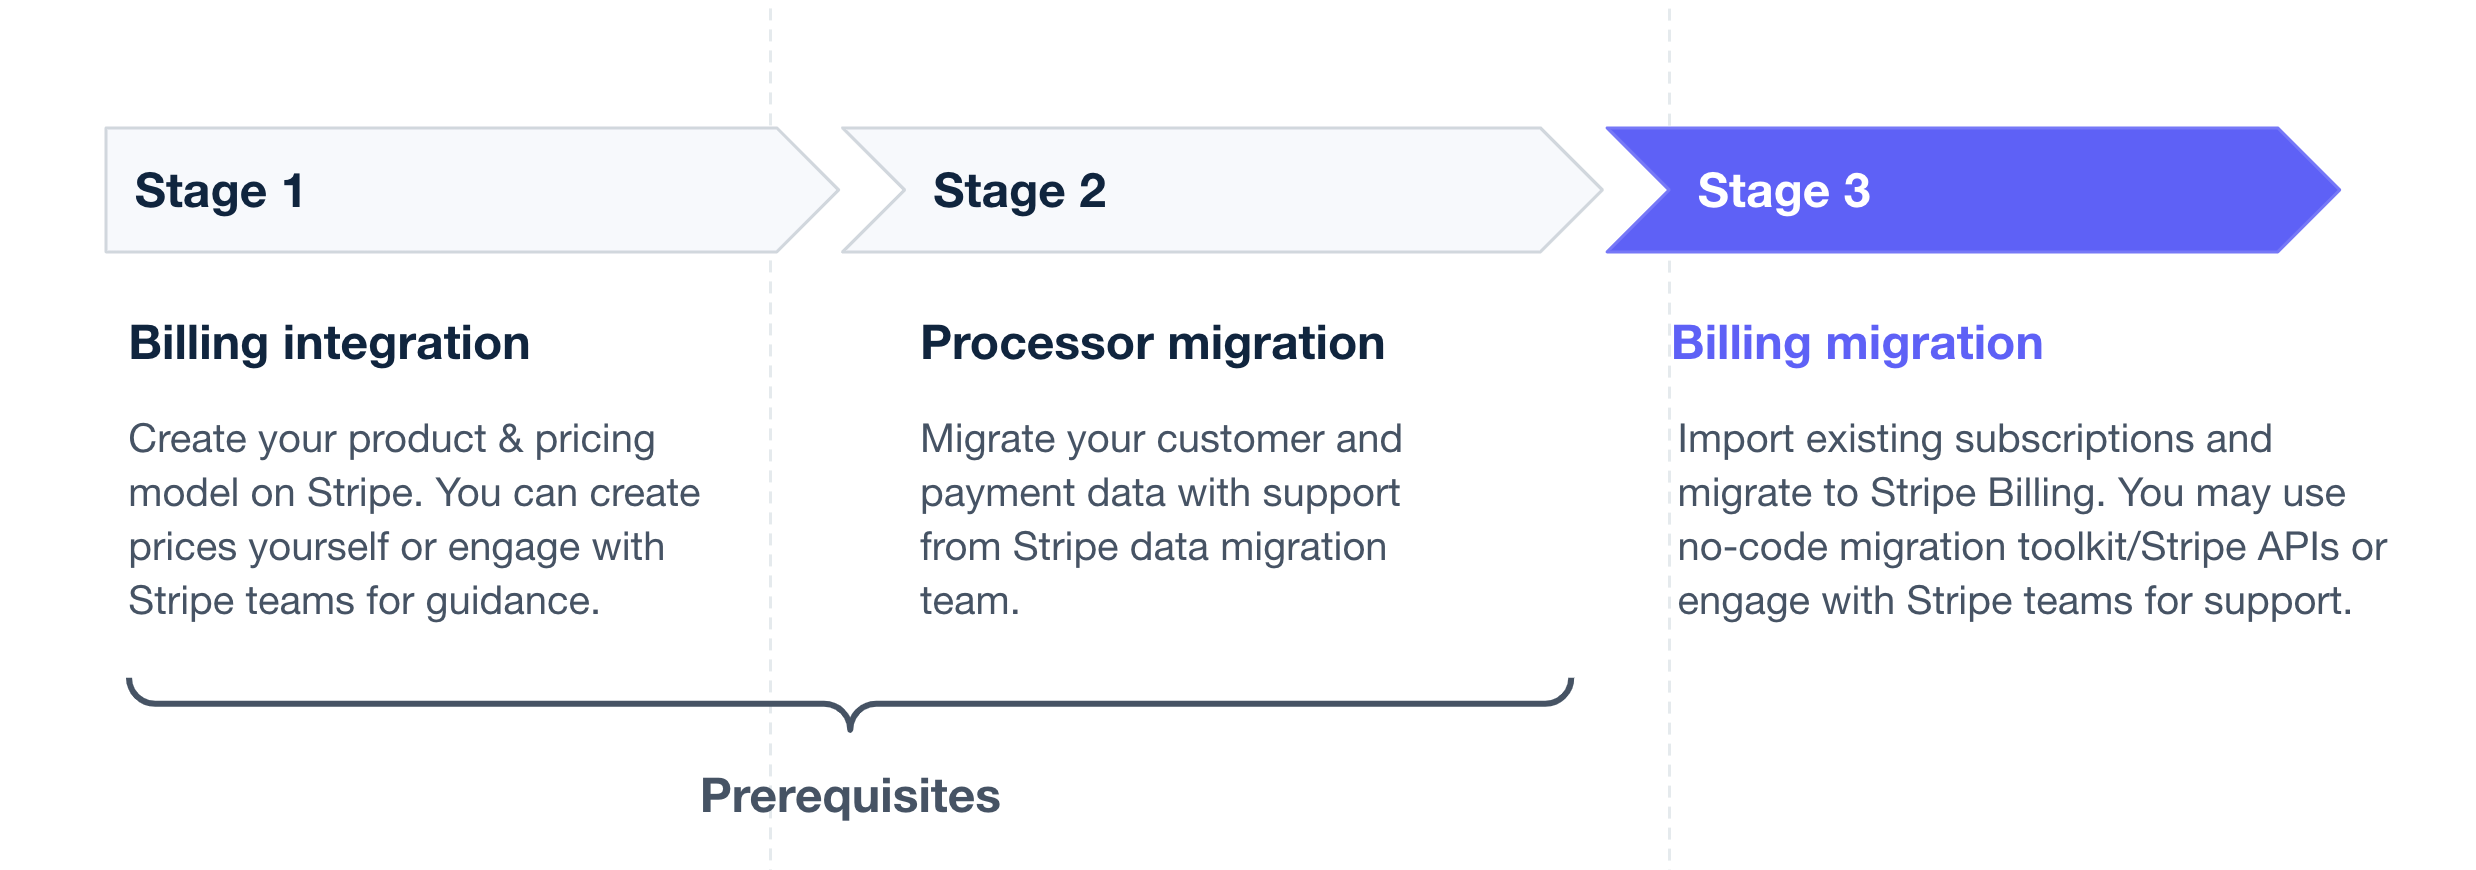Click the 'Import existing subscriptions' paragraph
This screenshot has width=2476, height=870.
tap(2032, 520)
